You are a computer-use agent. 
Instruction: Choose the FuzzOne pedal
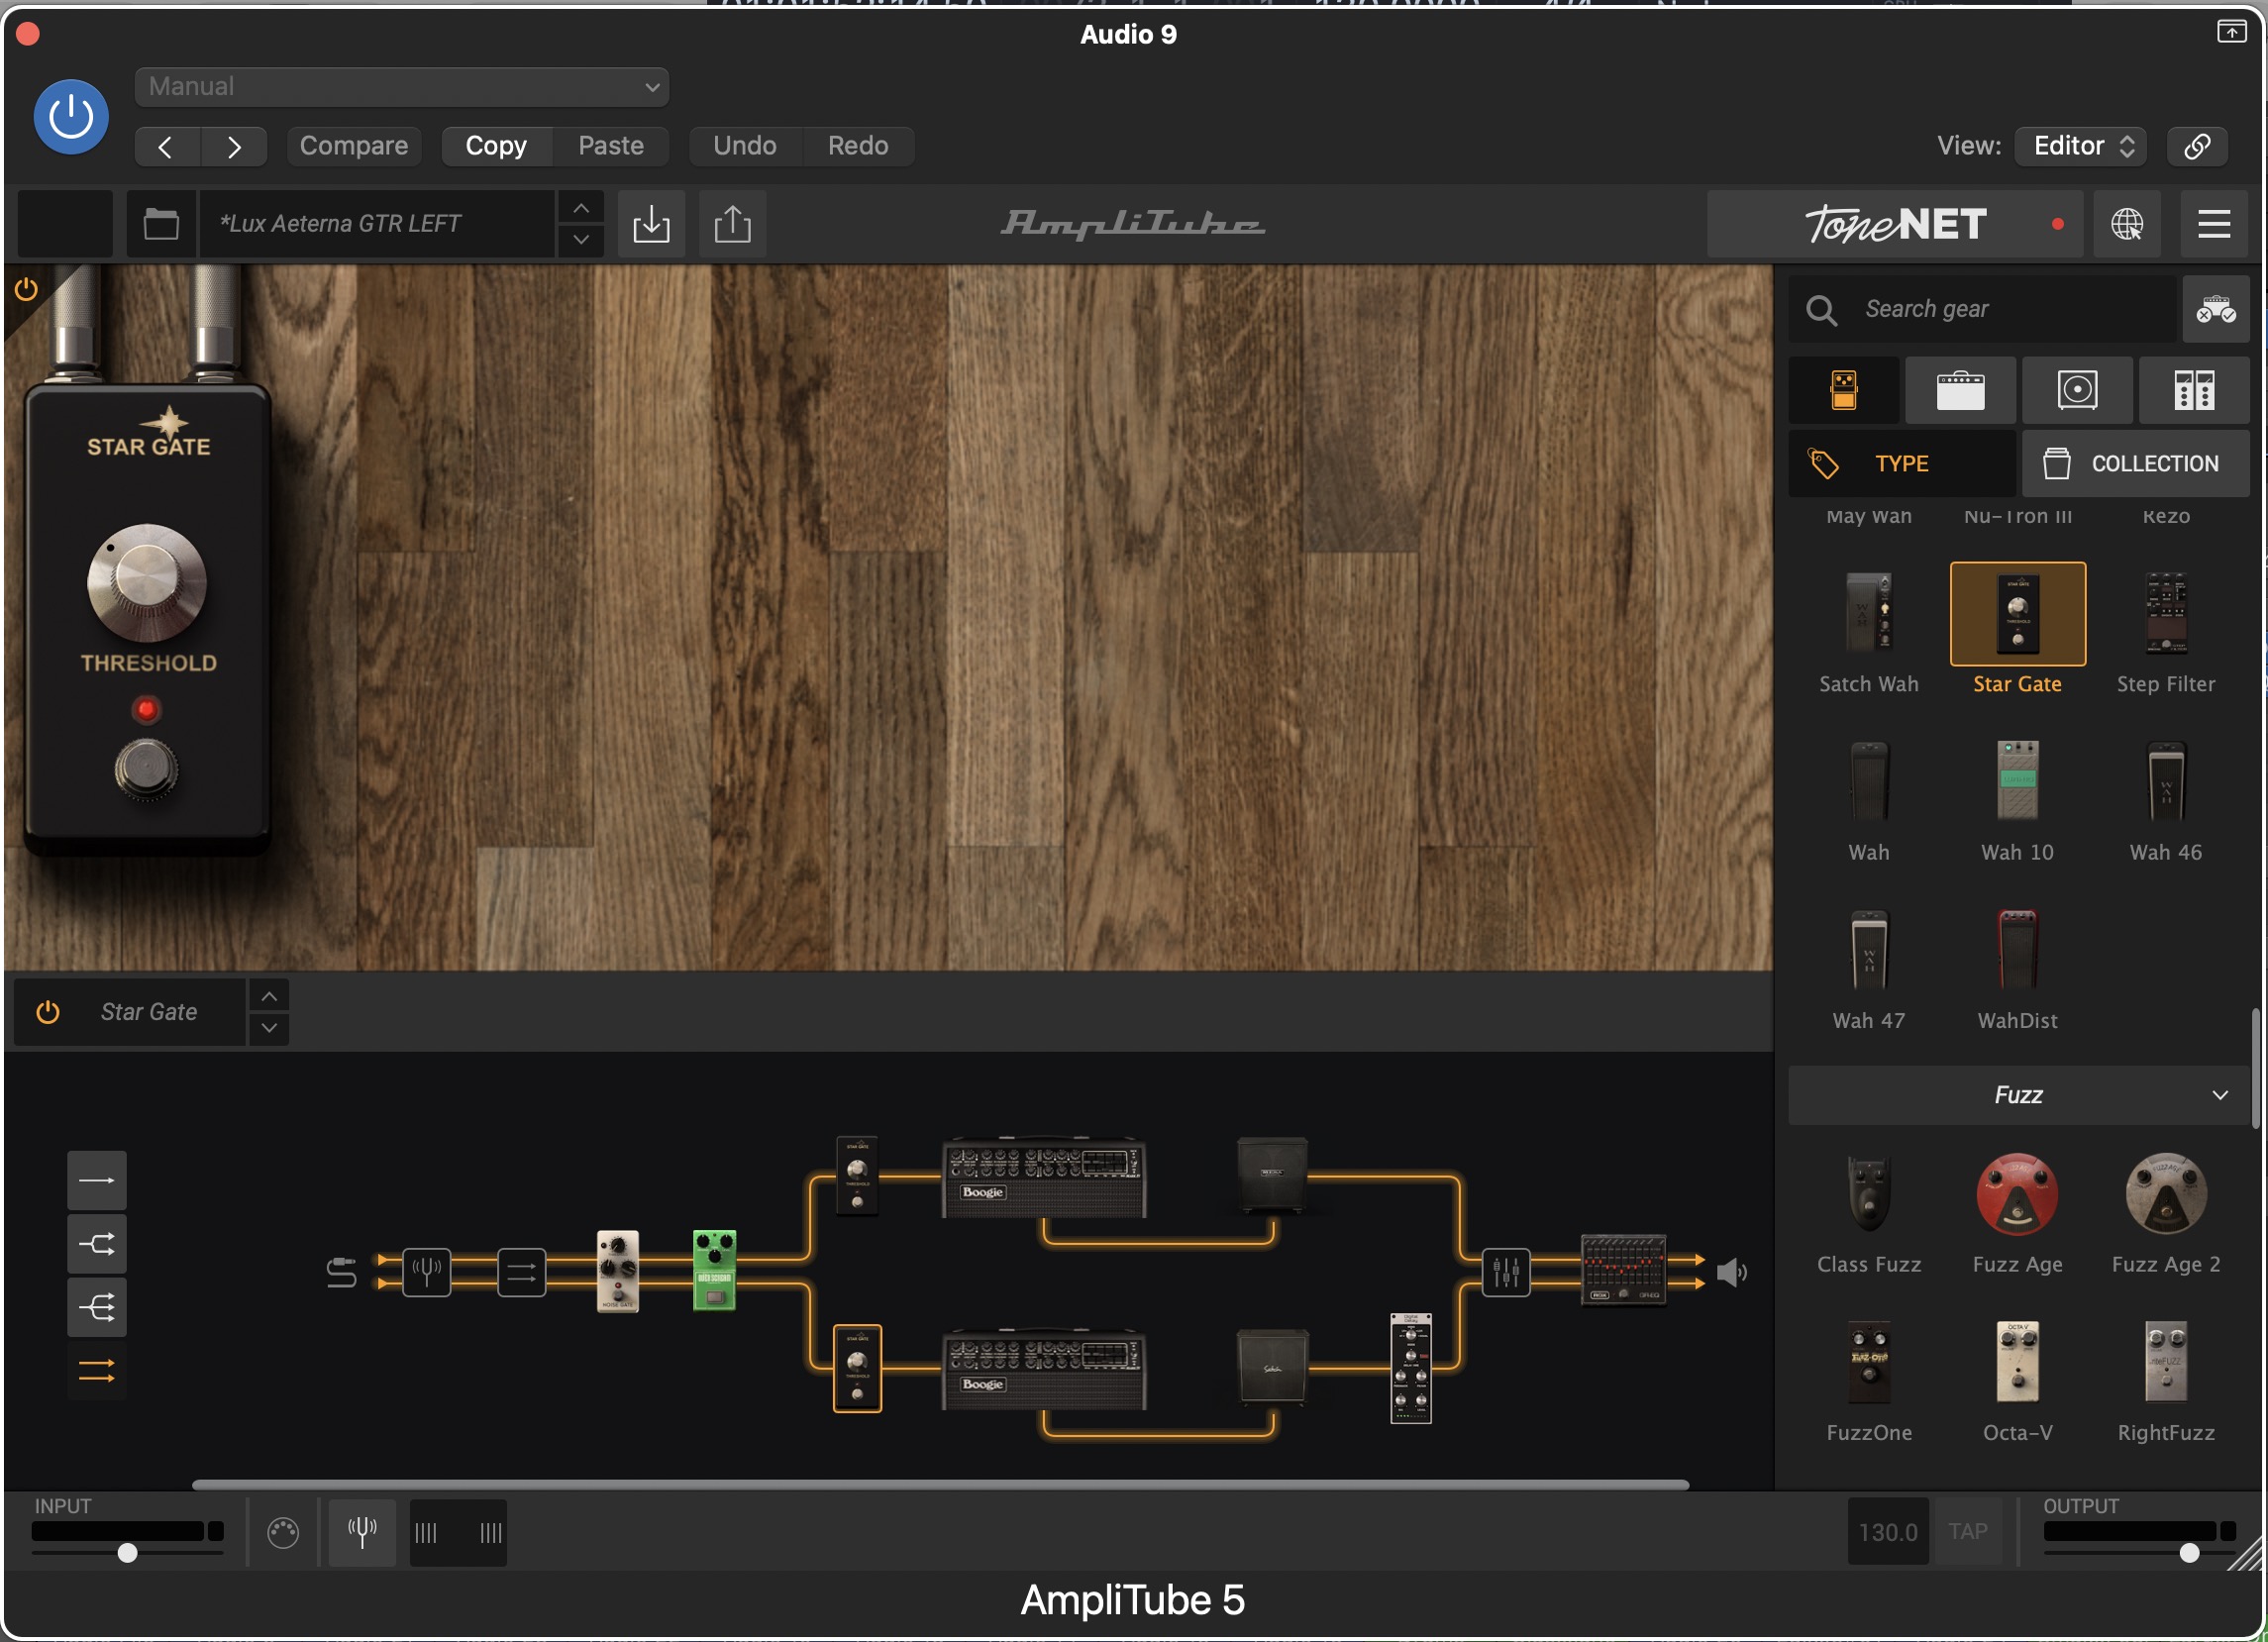pos(1868,1362)
